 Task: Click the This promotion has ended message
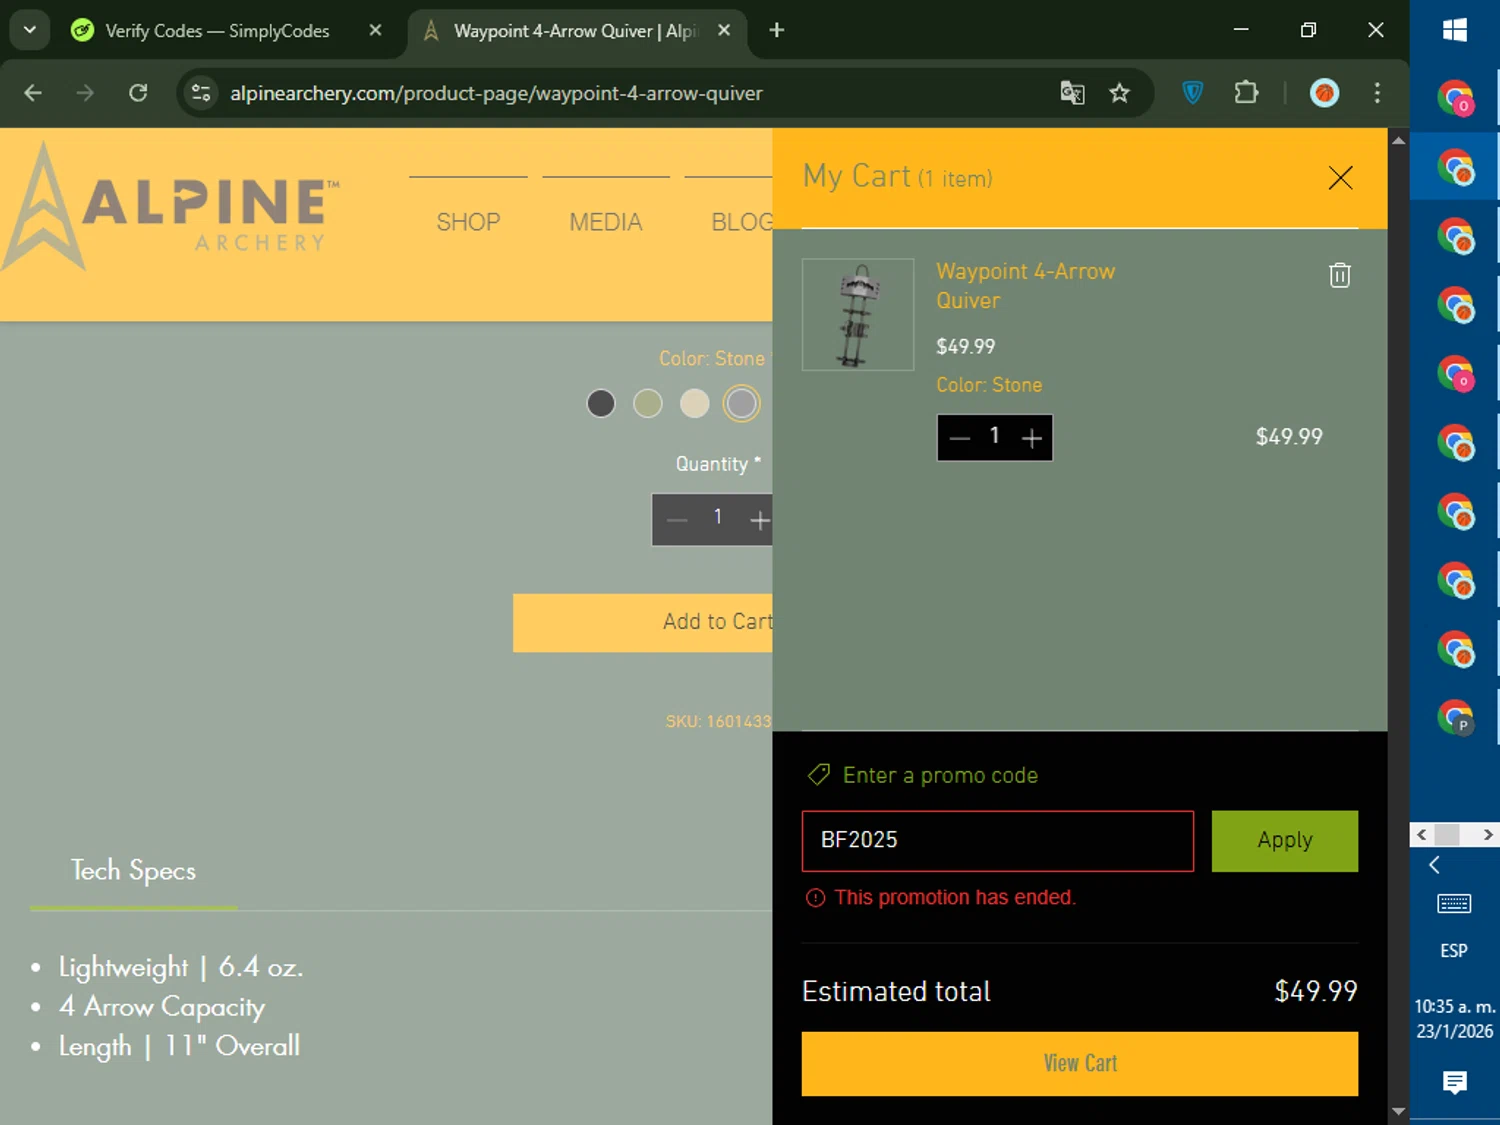pos(955,898)
